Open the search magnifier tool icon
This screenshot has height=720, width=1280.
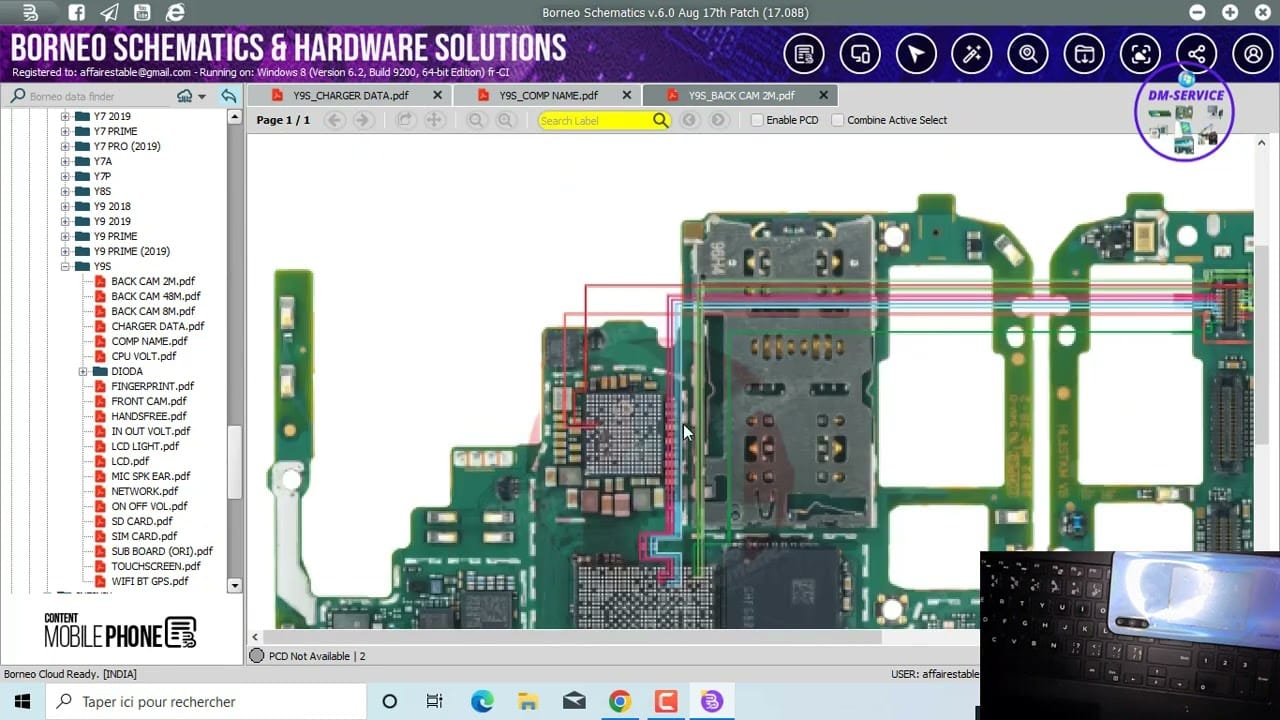coord(1028,54)
